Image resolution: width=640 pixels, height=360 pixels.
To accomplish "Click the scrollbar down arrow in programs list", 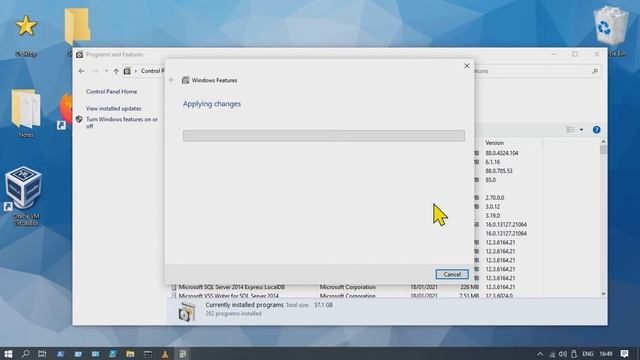I will (x=603, y=293).
